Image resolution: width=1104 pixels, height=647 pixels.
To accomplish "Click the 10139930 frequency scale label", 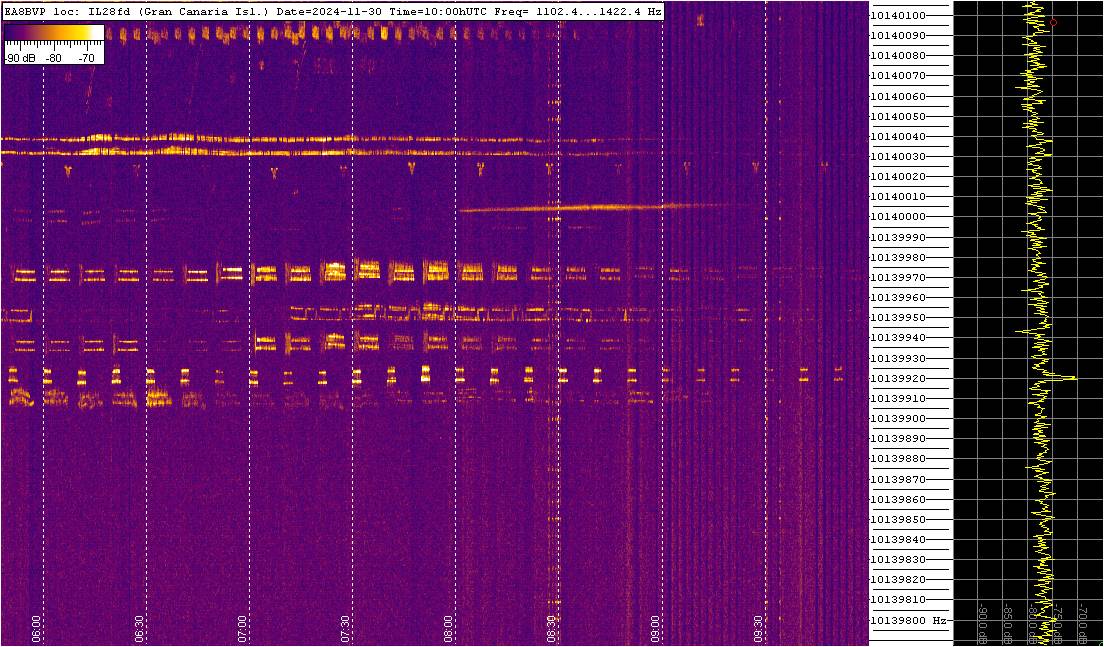I will point(898,358).
